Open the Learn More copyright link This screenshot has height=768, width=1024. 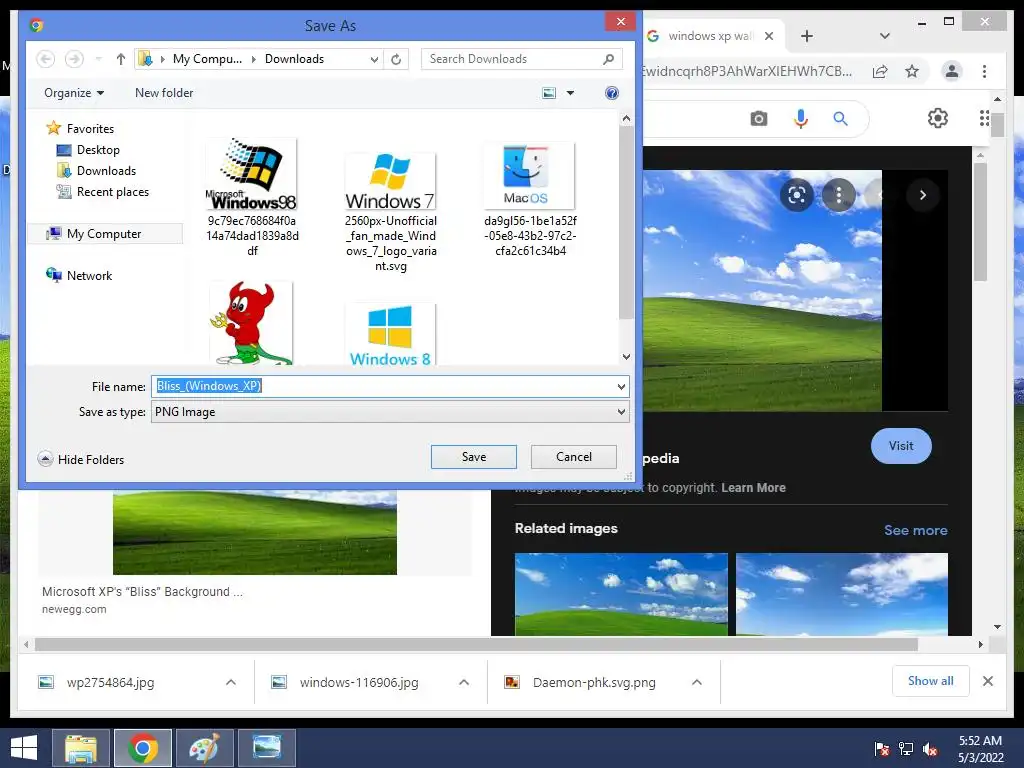753,488
